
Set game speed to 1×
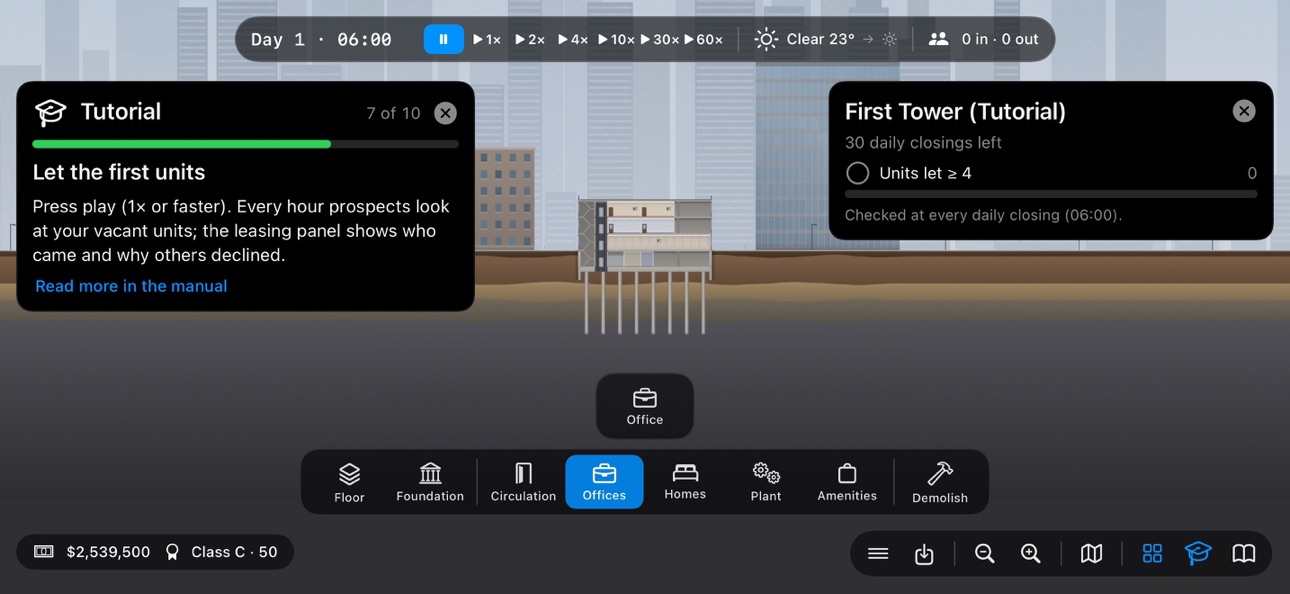pos(487,40)
